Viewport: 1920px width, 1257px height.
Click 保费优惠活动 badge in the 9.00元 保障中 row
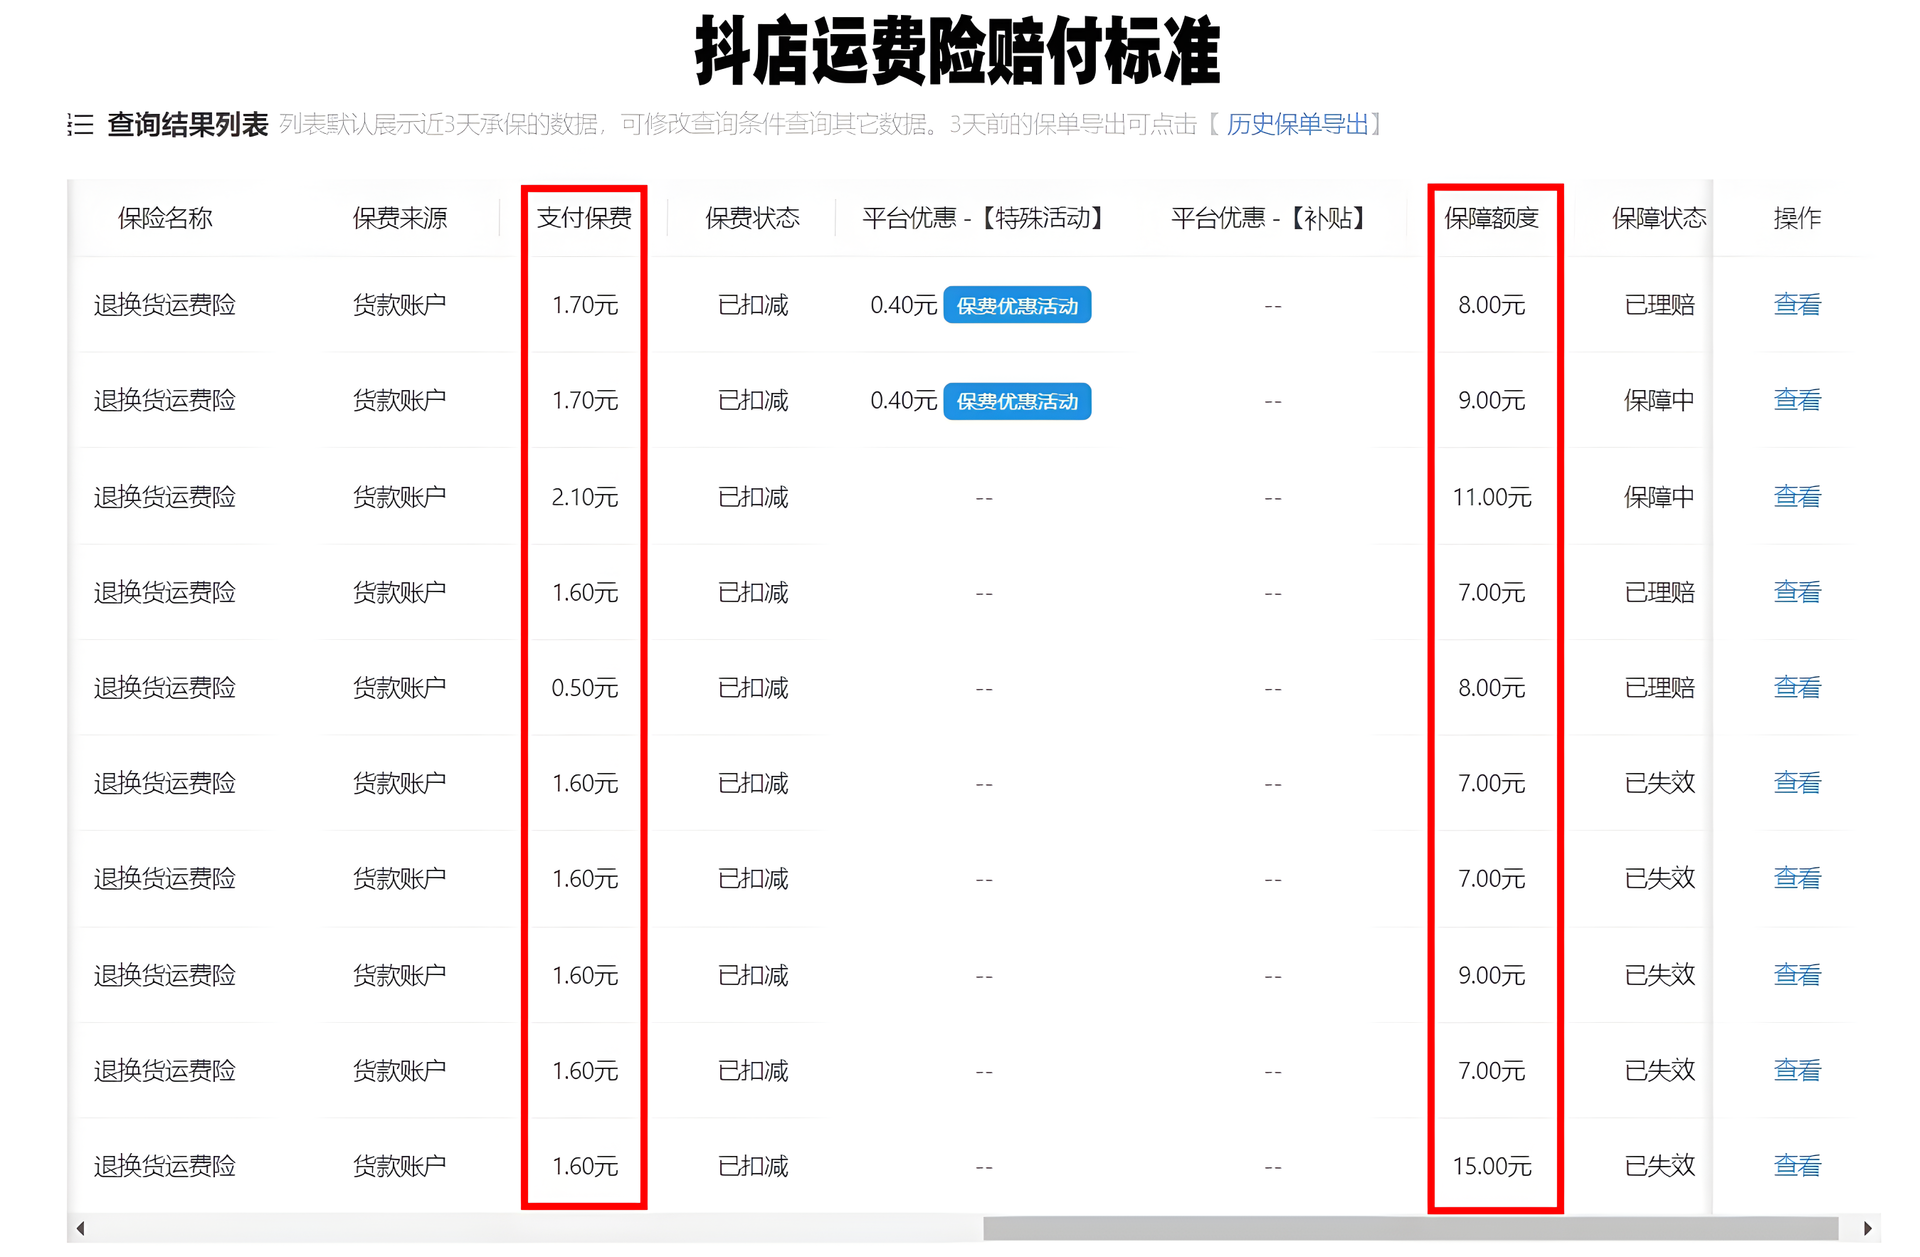[x=1017, y=401]
